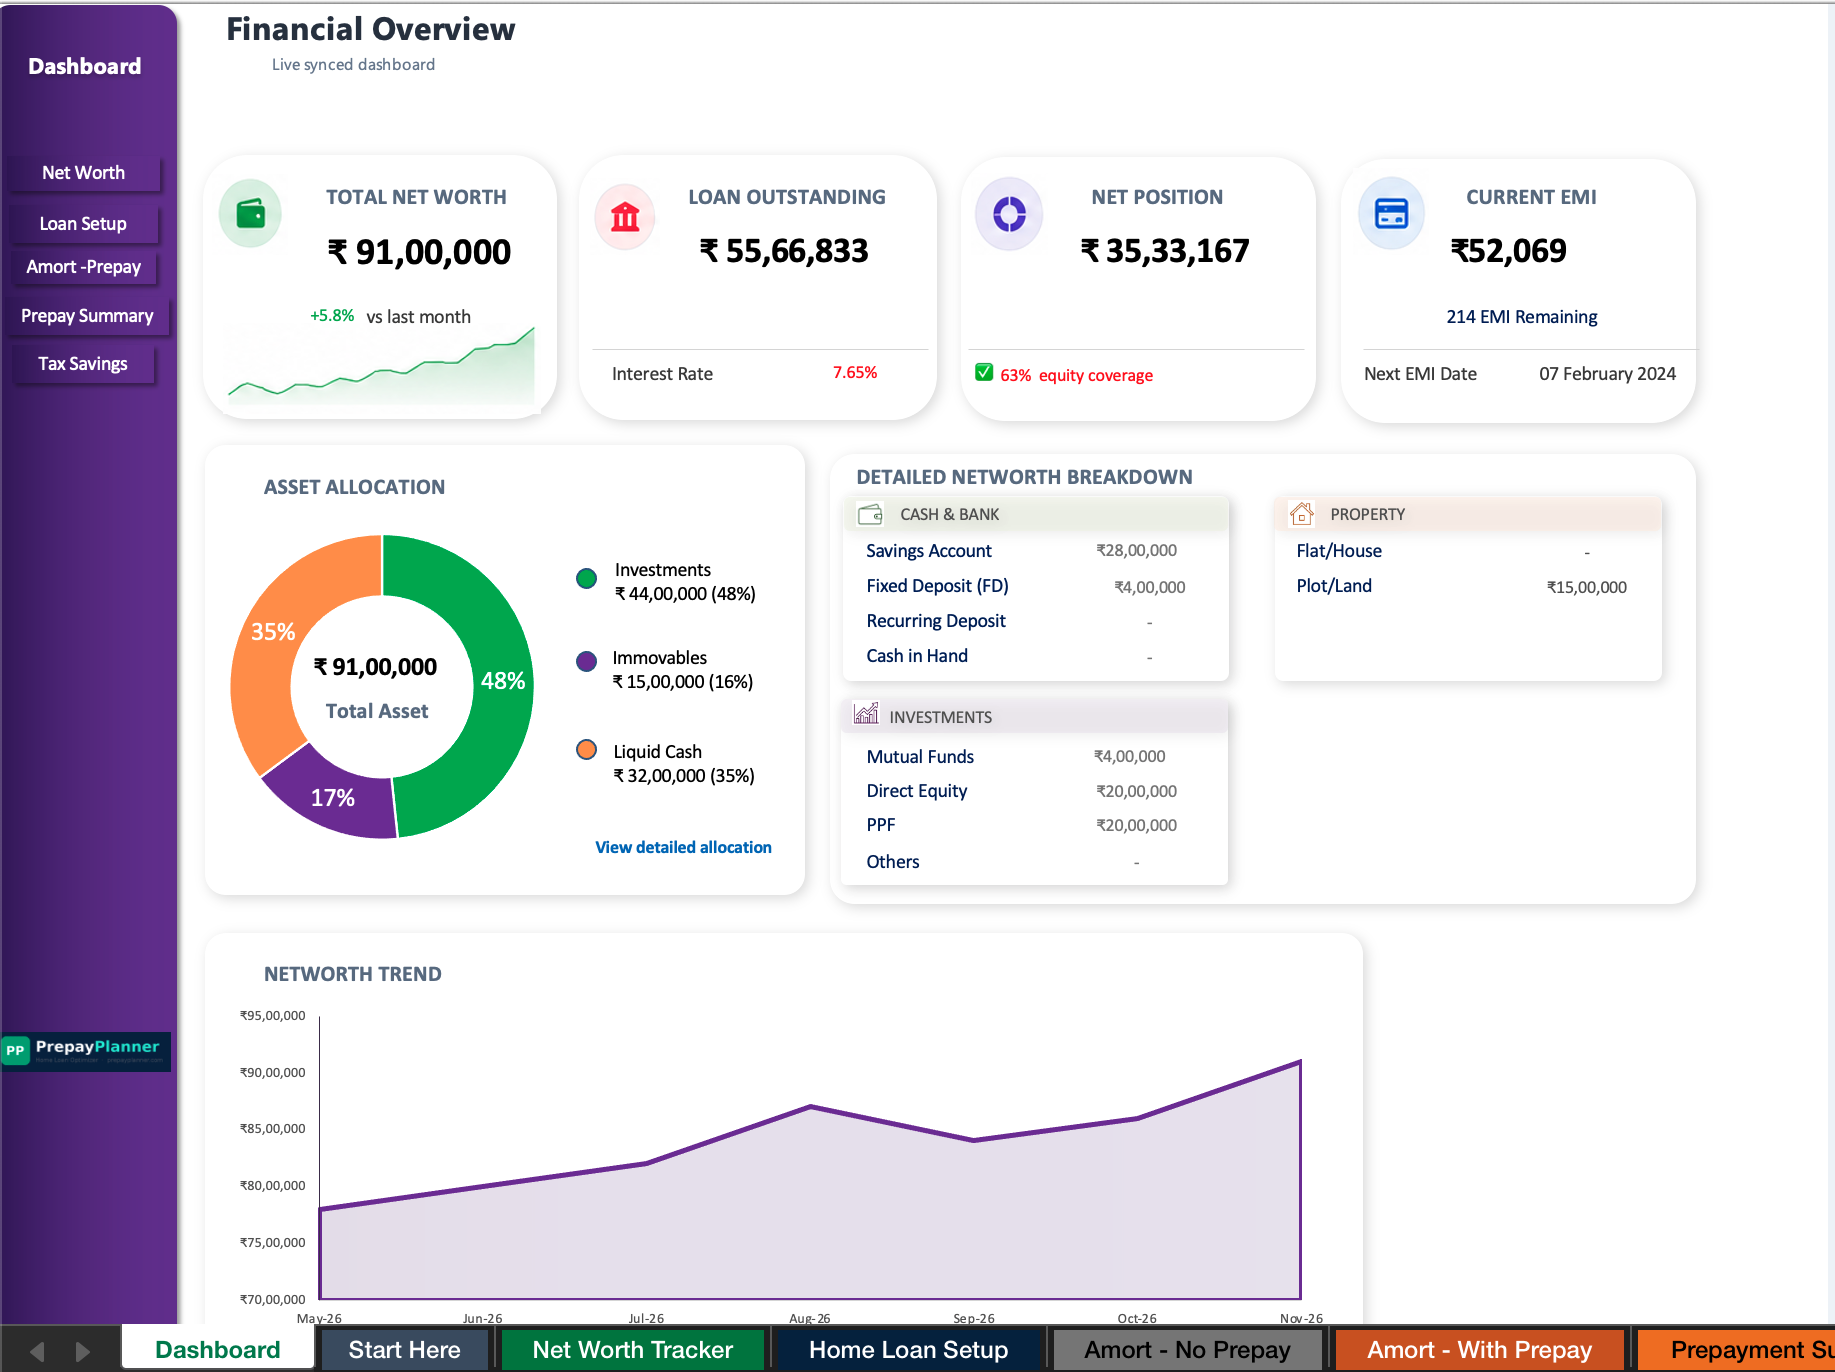1835x1372 pixels.
Task: Click the net worth sparkline chart
Action: (381, 366)
